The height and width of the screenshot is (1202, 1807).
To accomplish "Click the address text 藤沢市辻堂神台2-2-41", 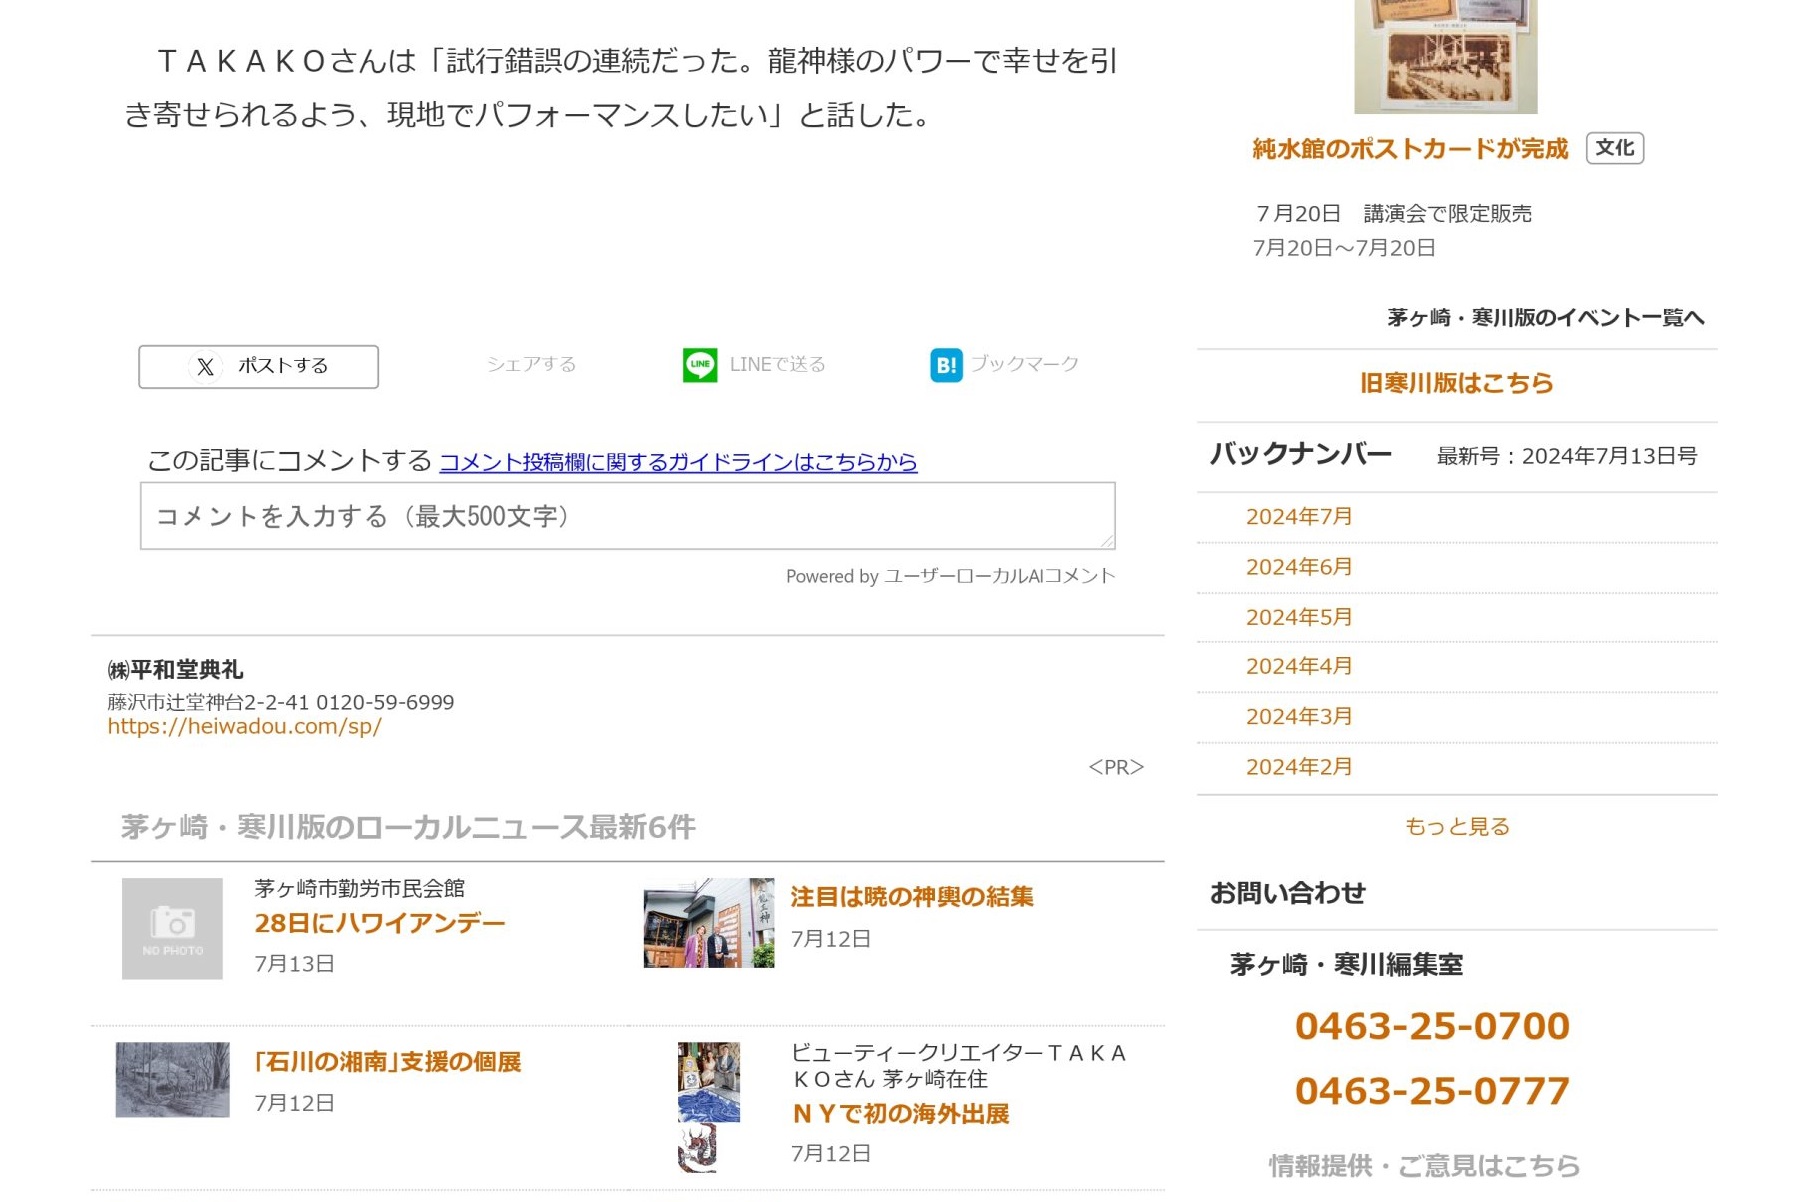I will 208,702.
